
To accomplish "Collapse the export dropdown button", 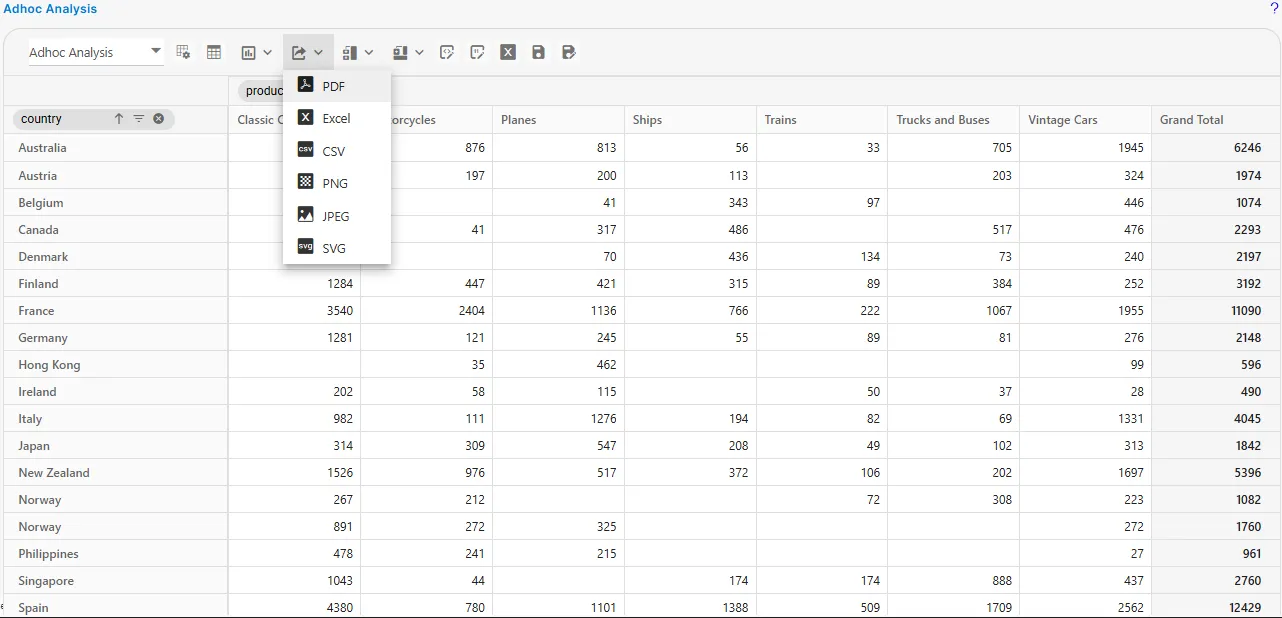I will [307, 52].
